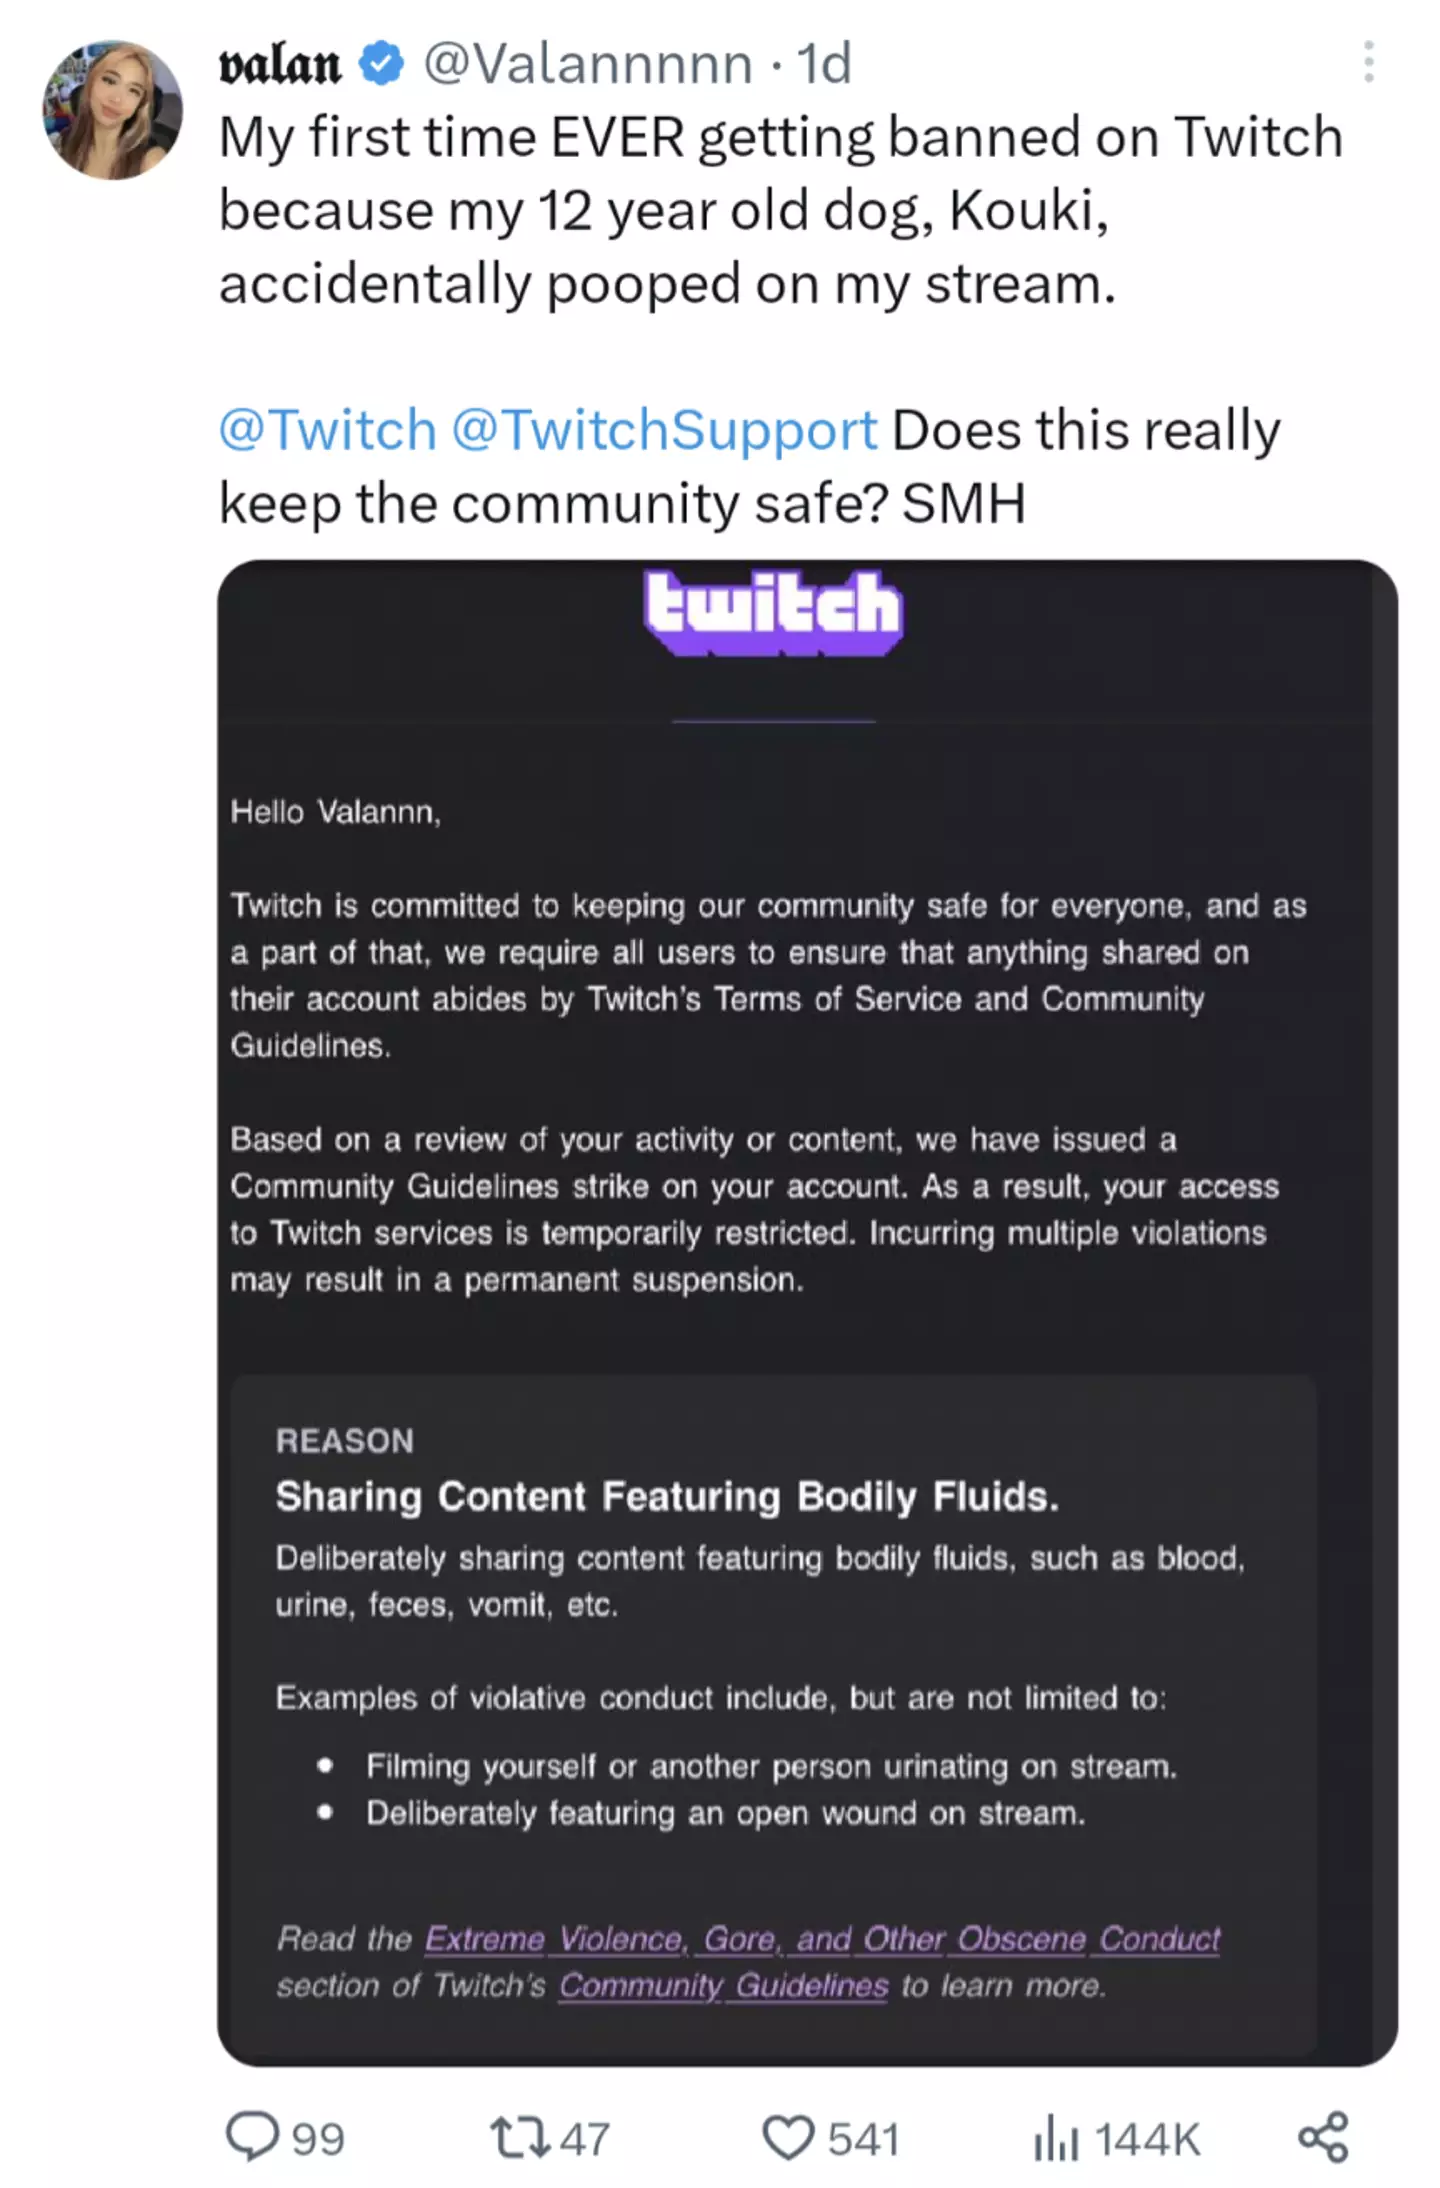
Task: Like the tweet with the heart icon
Action: tap(788, 2137)
